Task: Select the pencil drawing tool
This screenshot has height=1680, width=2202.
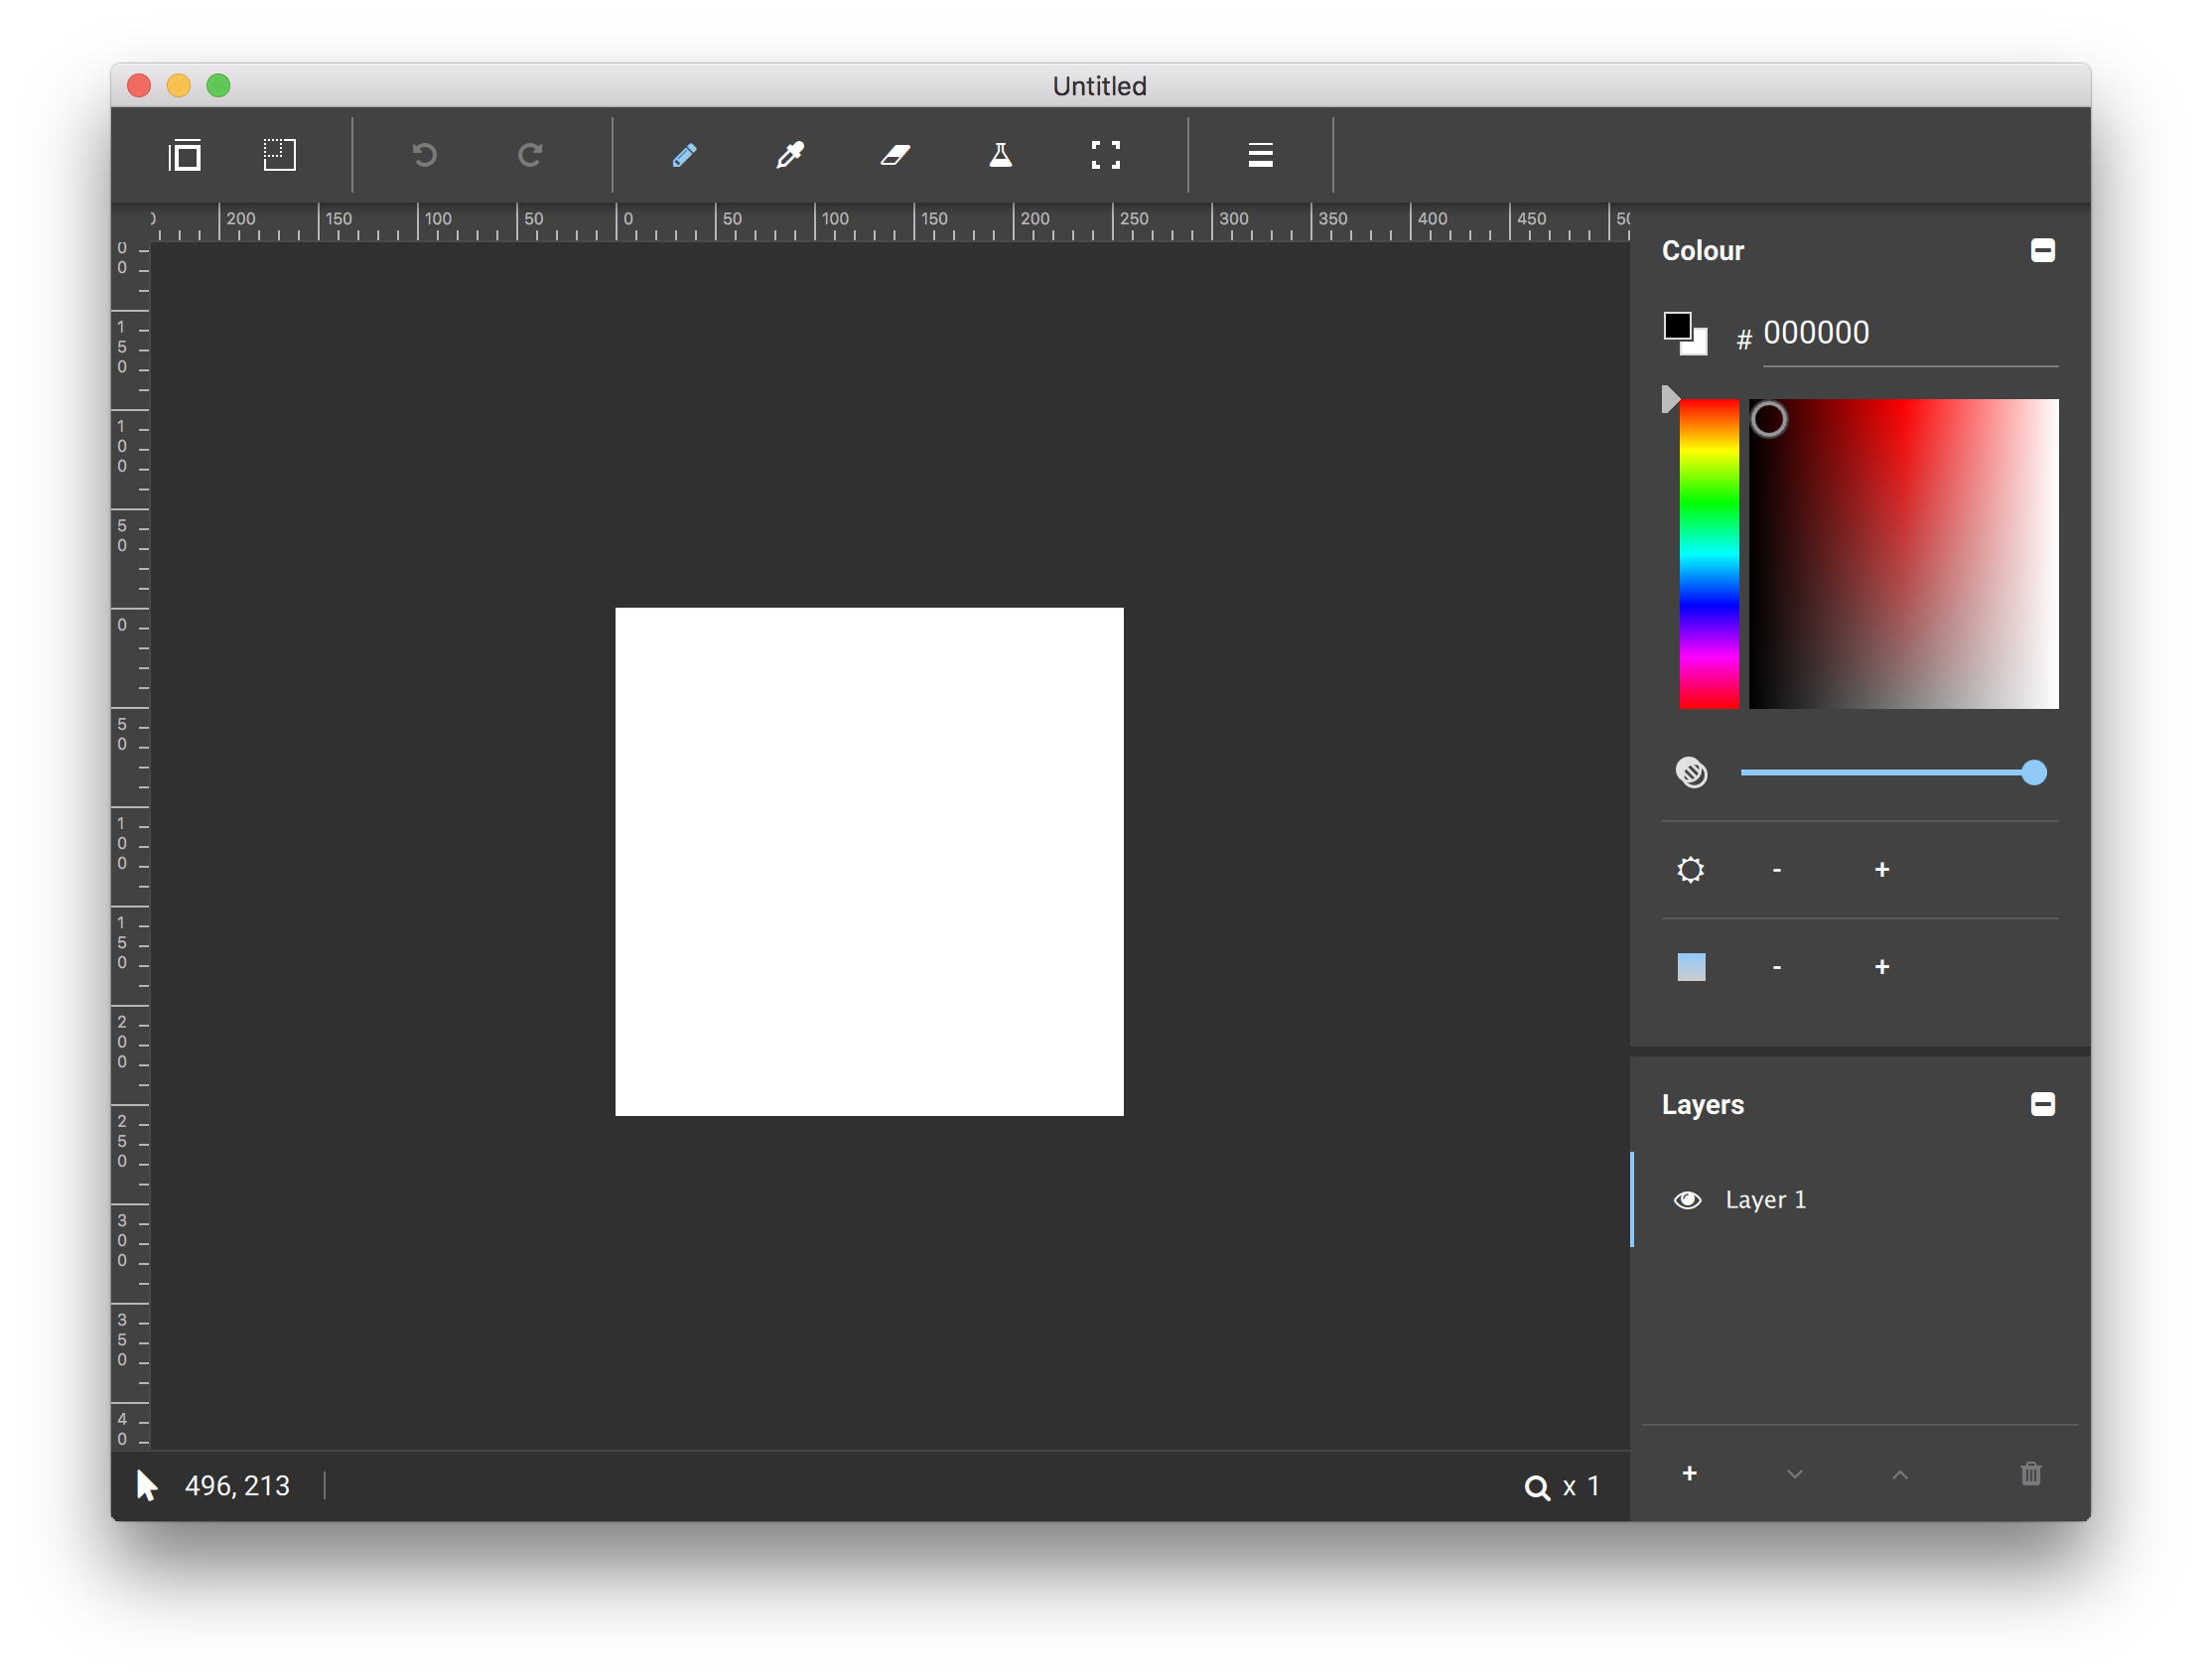Action: coord(684,155)
